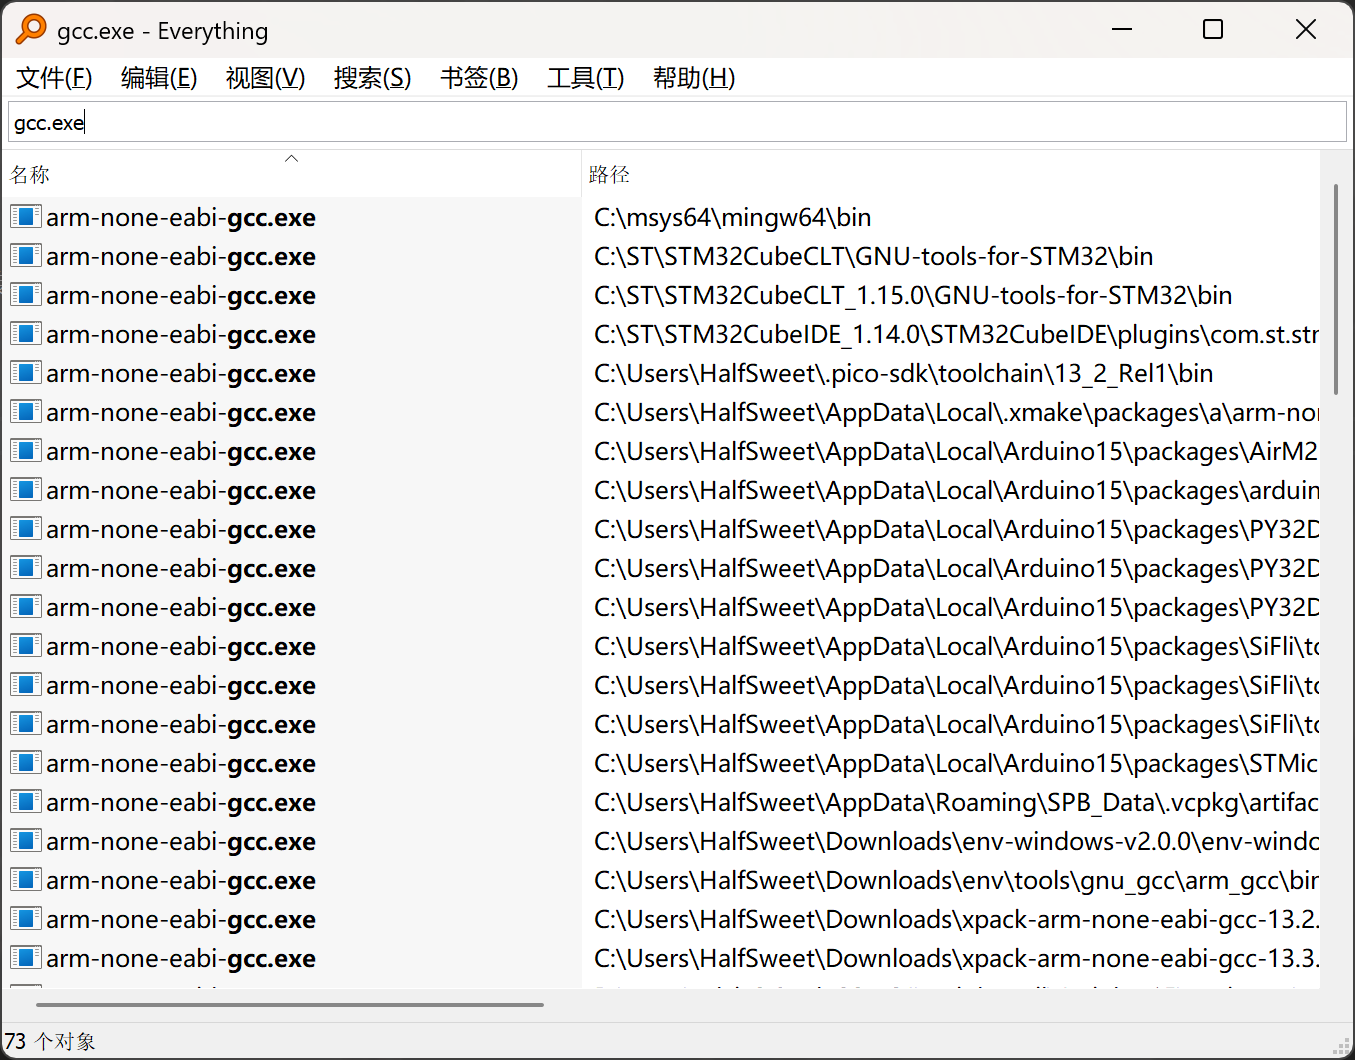Open the 搜索(S) menu
The height and width of the screenshot is (1060, 1355).
(372, 78)
